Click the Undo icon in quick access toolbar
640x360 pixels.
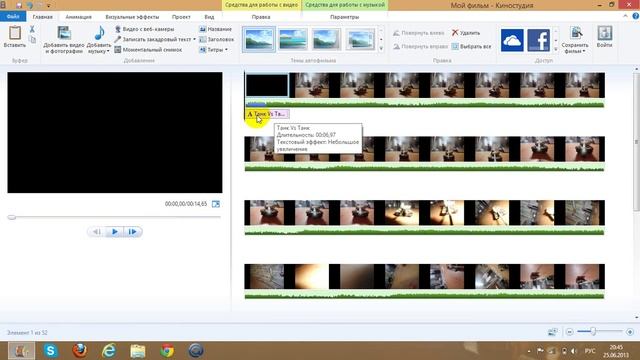(x=30, y=5)
